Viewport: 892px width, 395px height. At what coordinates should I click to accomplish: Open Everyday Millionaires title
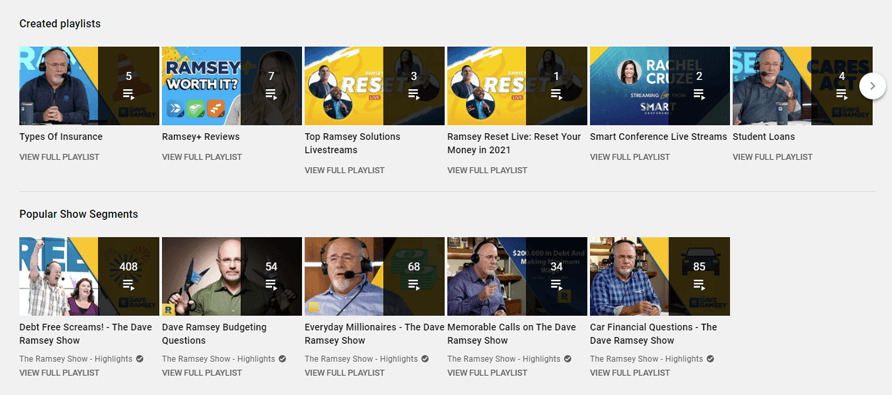pos(374,334)
